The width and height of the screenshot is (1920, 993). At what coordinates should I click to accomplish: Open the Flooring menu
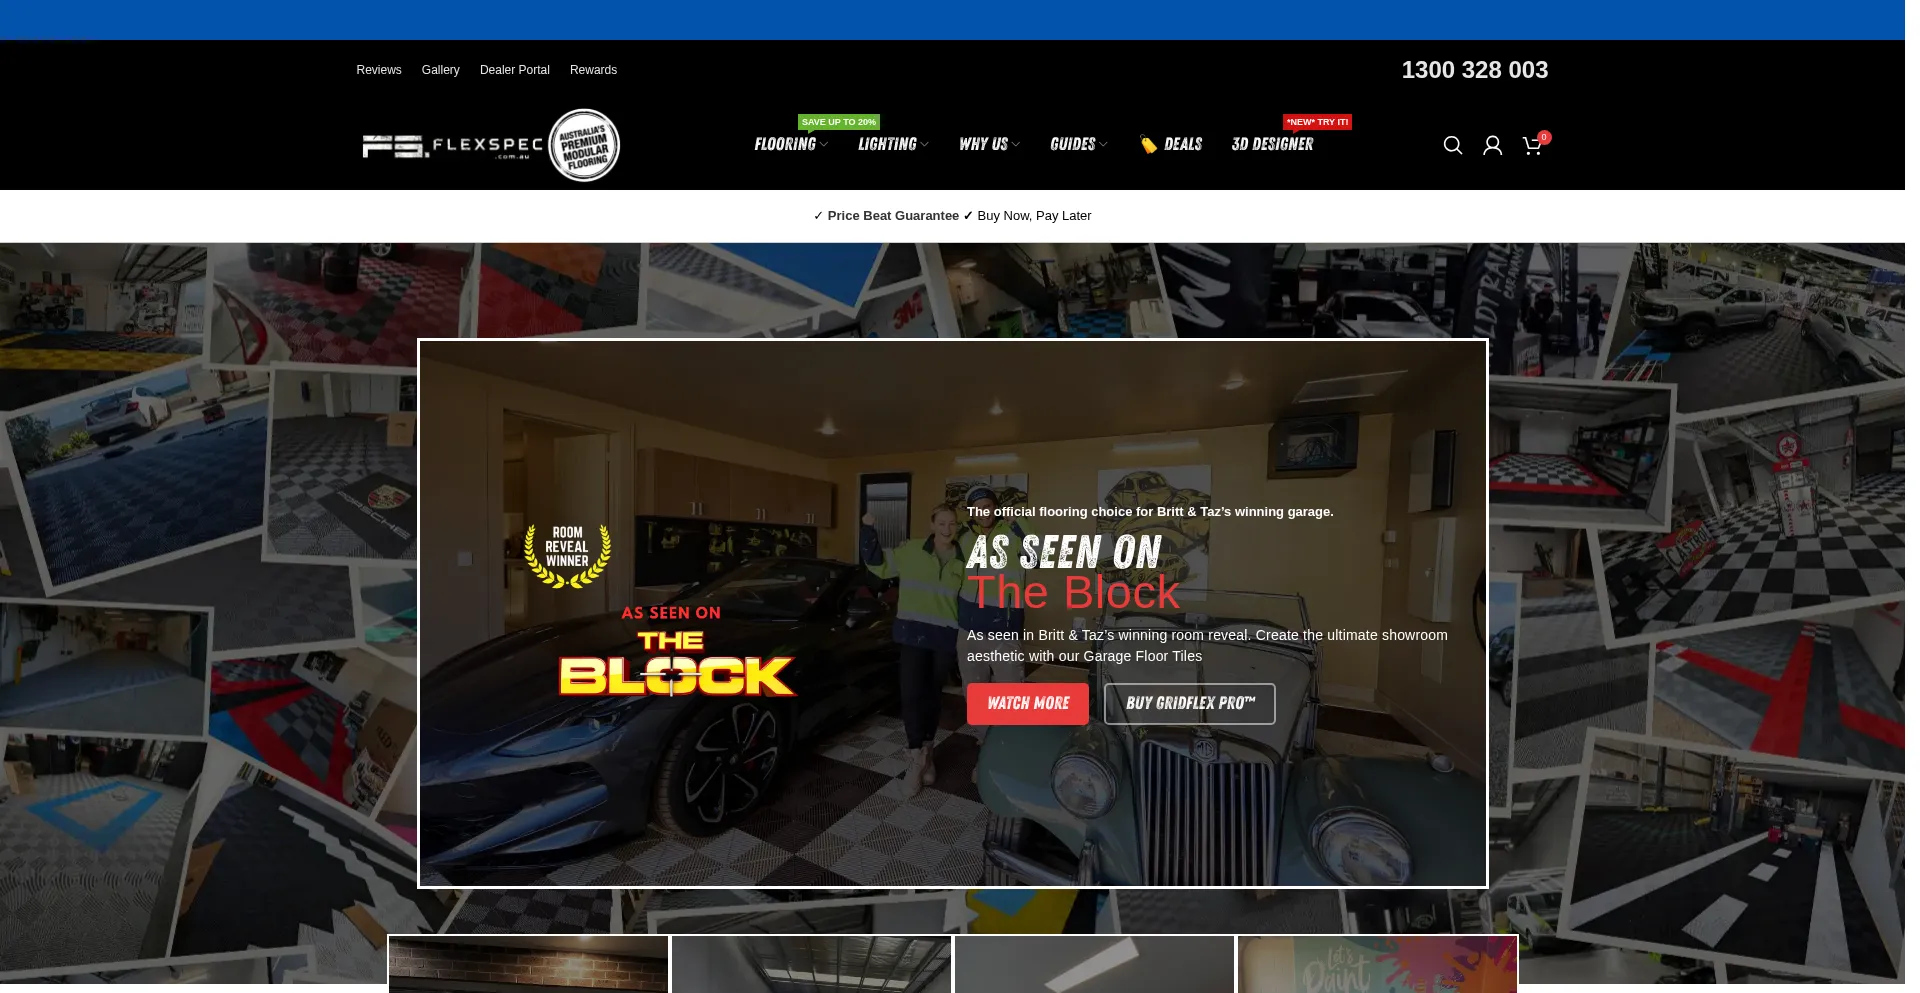point(785,144)
